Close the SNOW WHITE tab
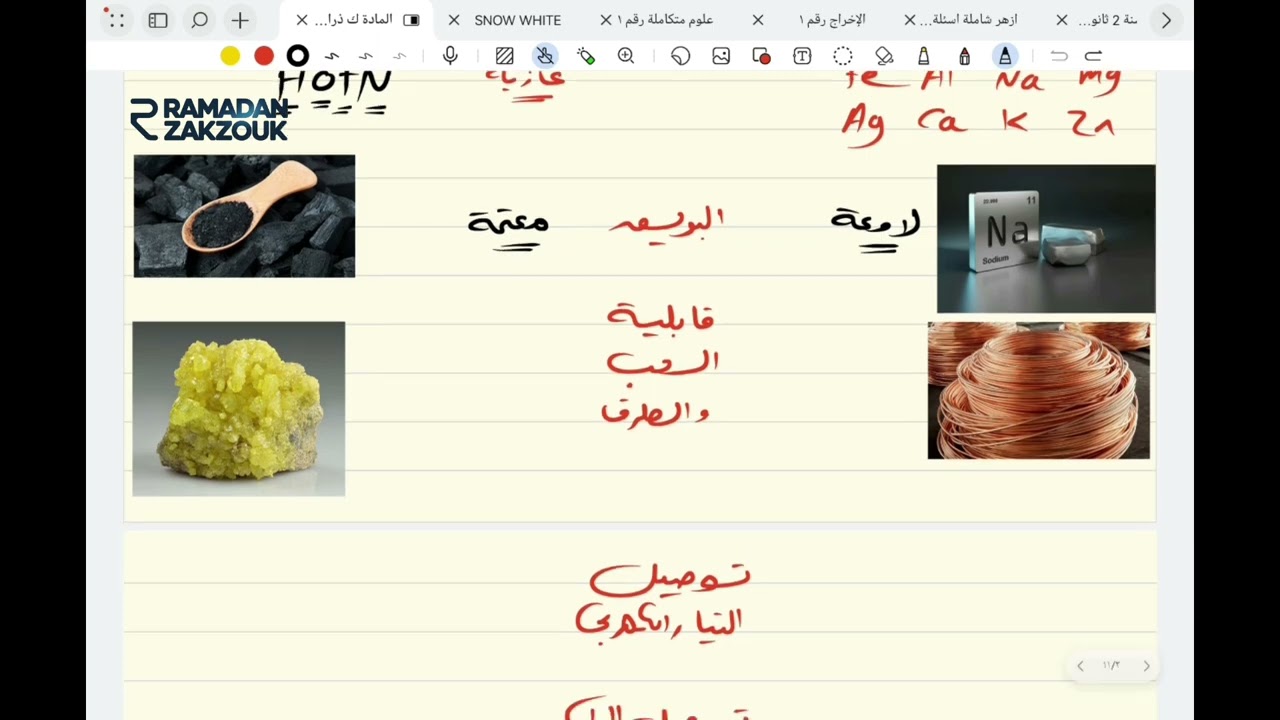This screenshot has width=1280, height=720. (x=454, y=20)
